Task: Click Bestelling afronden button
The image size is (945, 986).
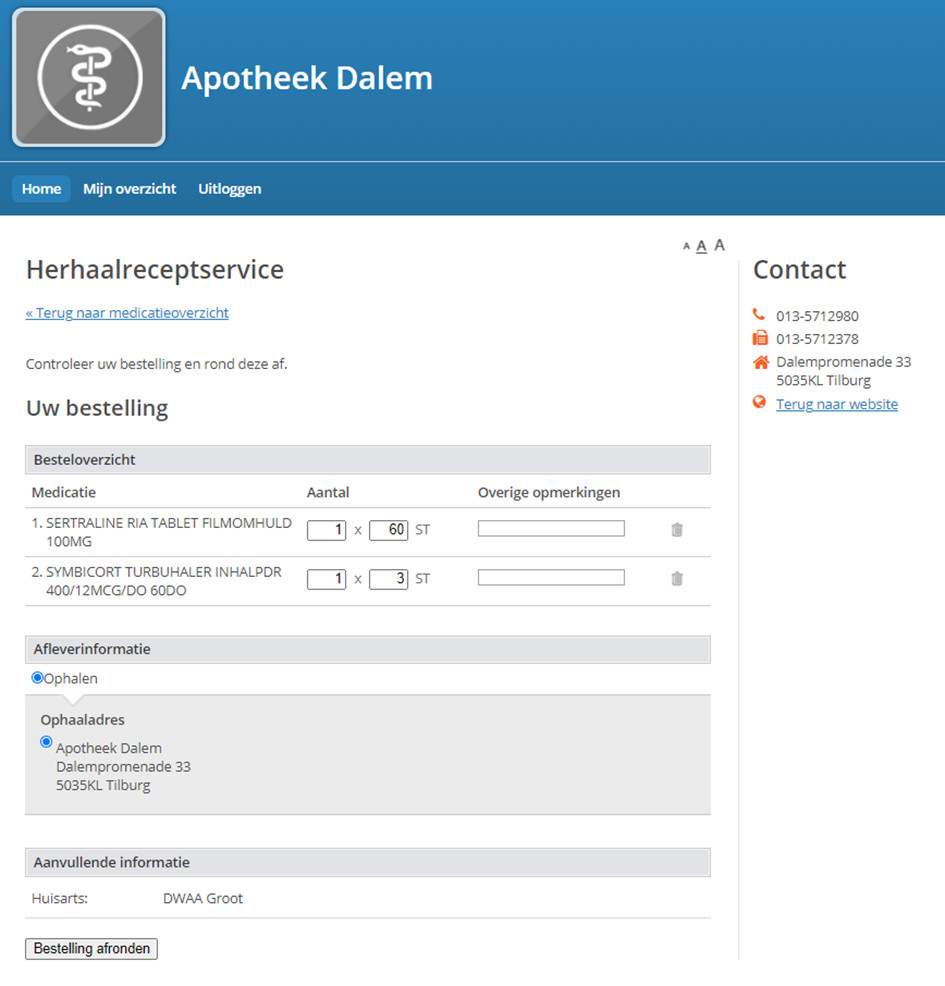Action: click(x=91, y=948)
